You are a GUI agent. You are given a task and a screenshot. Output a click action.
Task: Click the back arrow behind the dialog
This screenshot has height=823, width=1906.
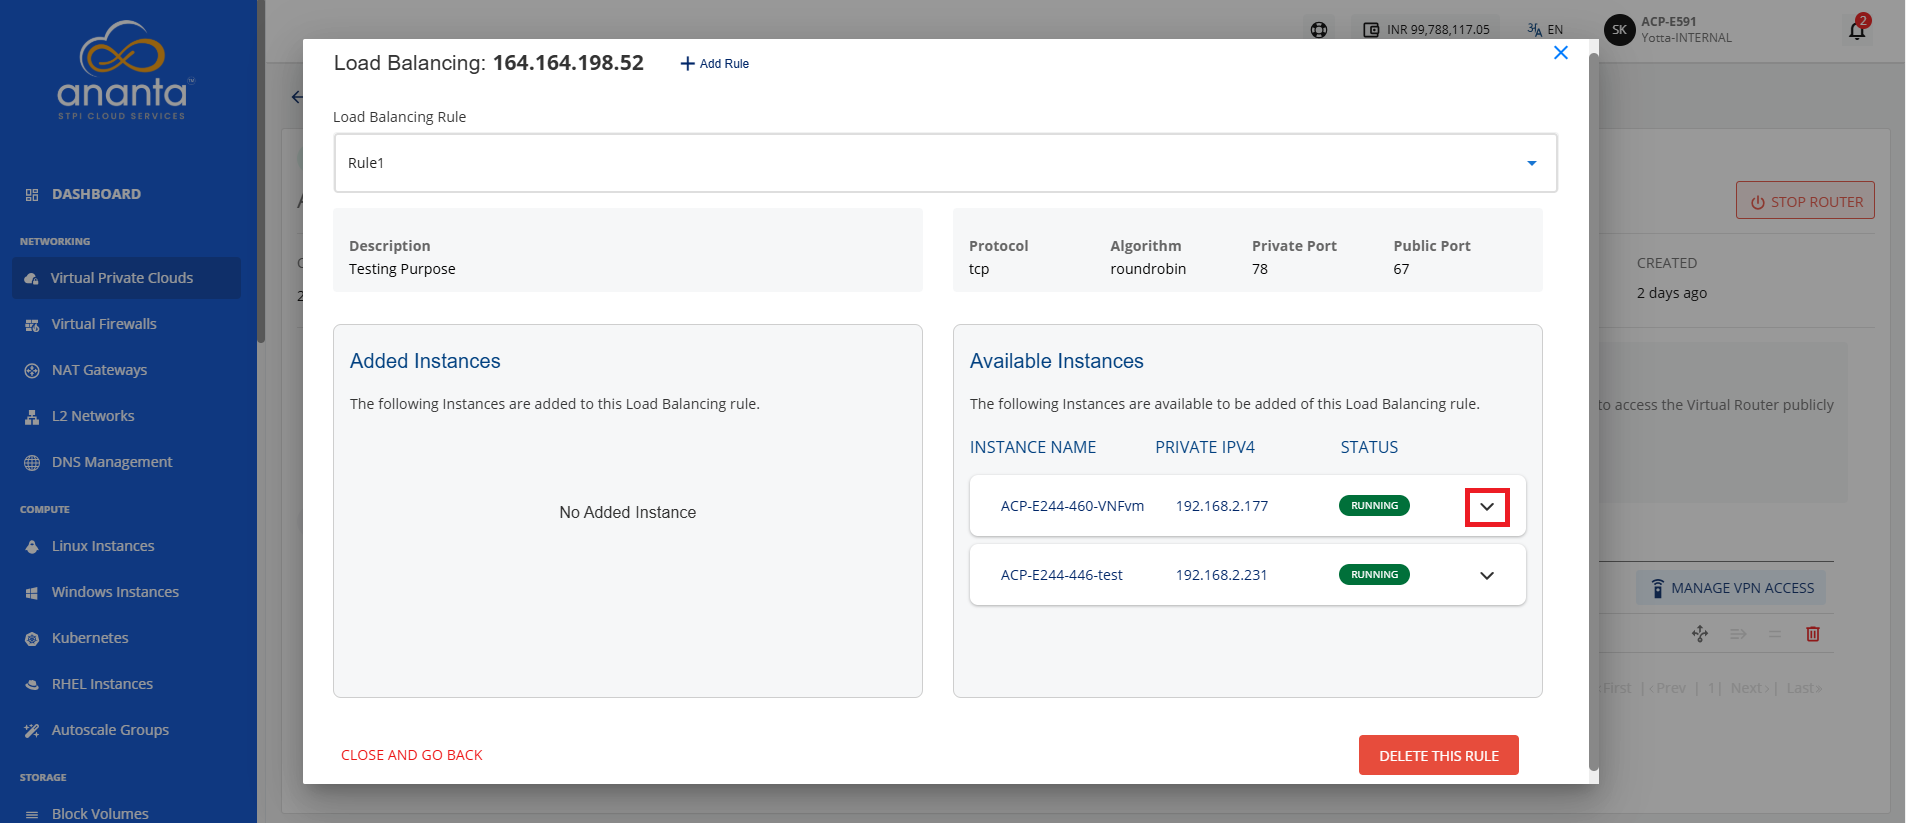click(x=296, y=97)
